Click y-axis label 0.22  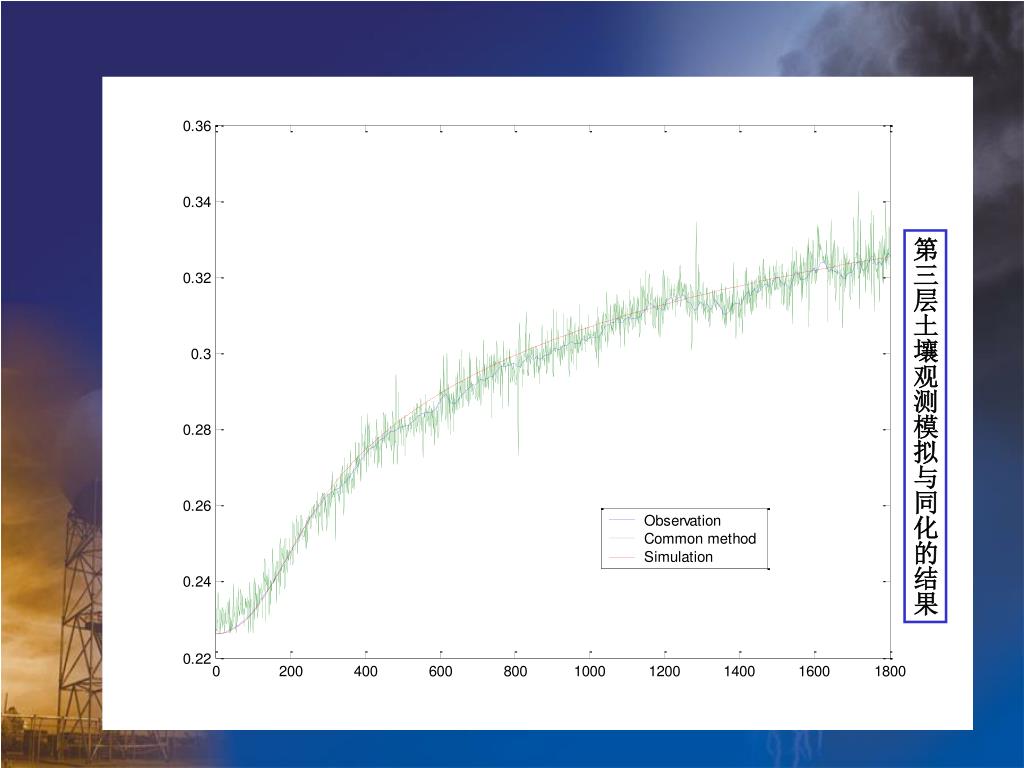[197, 658]
